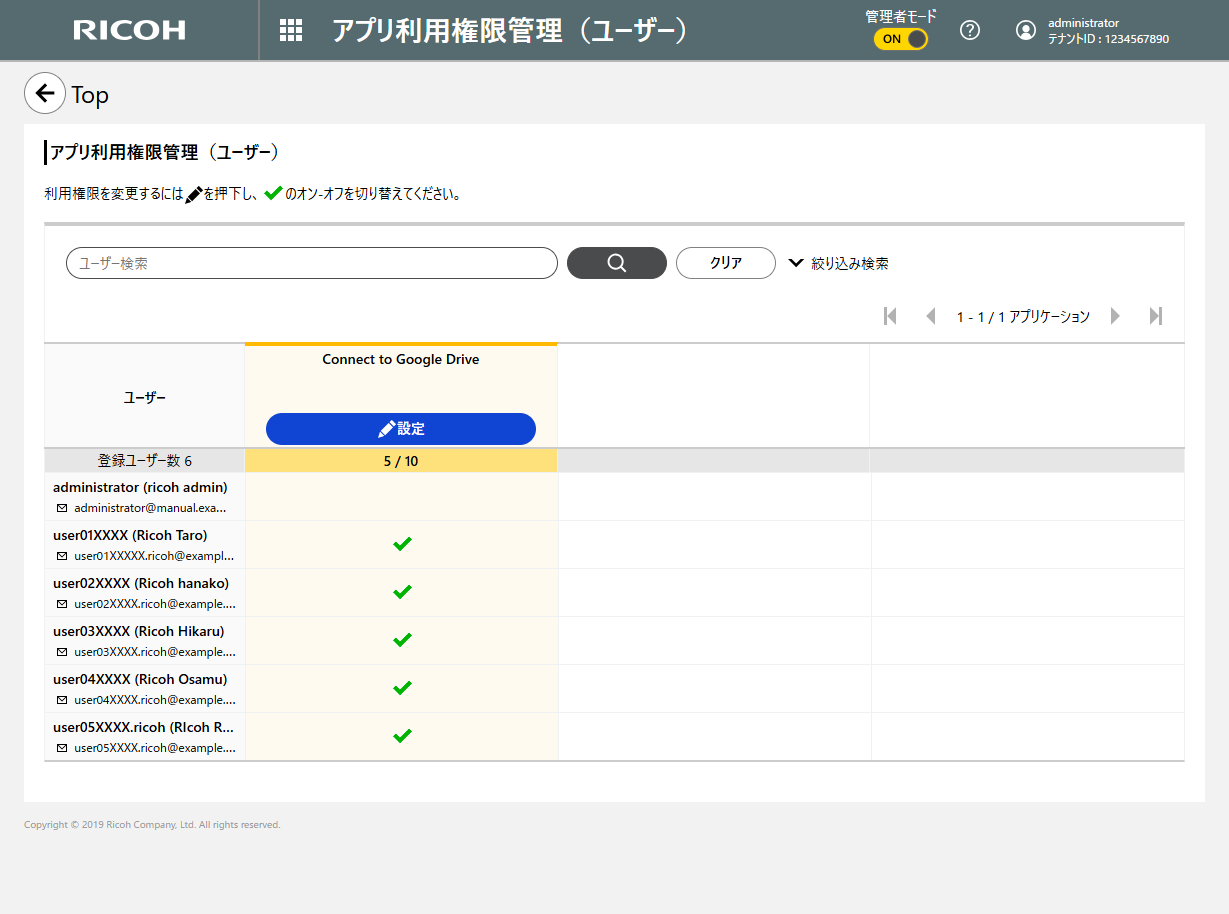Open the administrator account profile icon
This screenshot has width=1229, height=914.
point(1025,30)
